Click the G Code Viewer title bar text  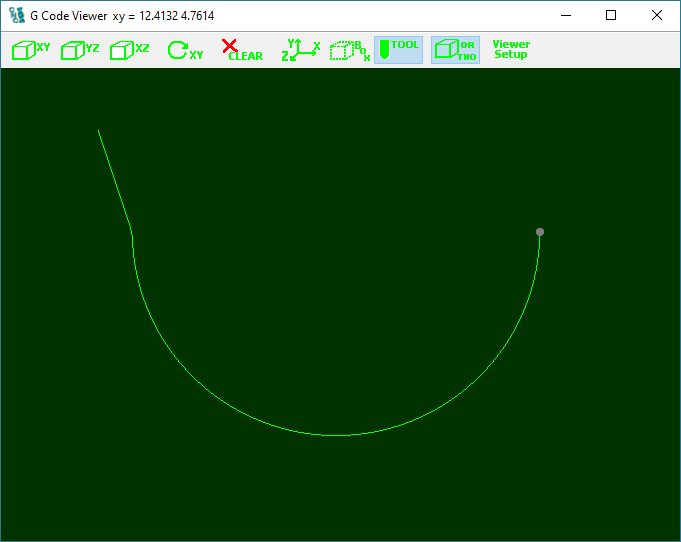tap(122, 16)
